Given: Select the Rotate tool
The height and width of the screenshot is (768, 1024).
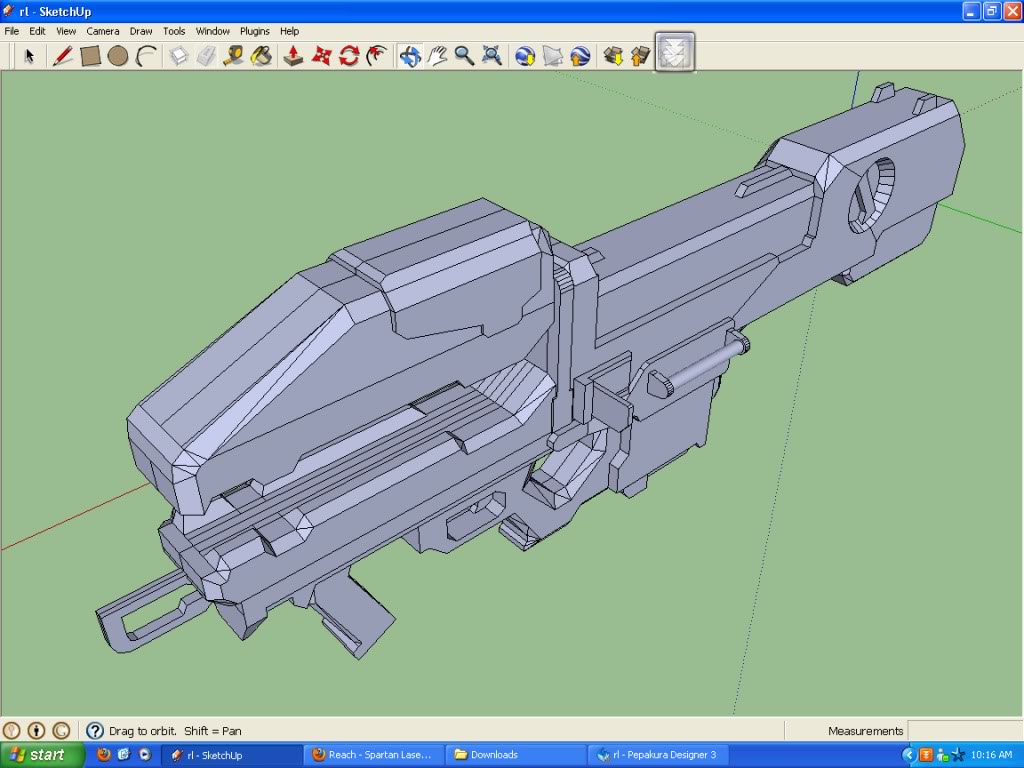Looking at the screenshot, I should 349,56.
